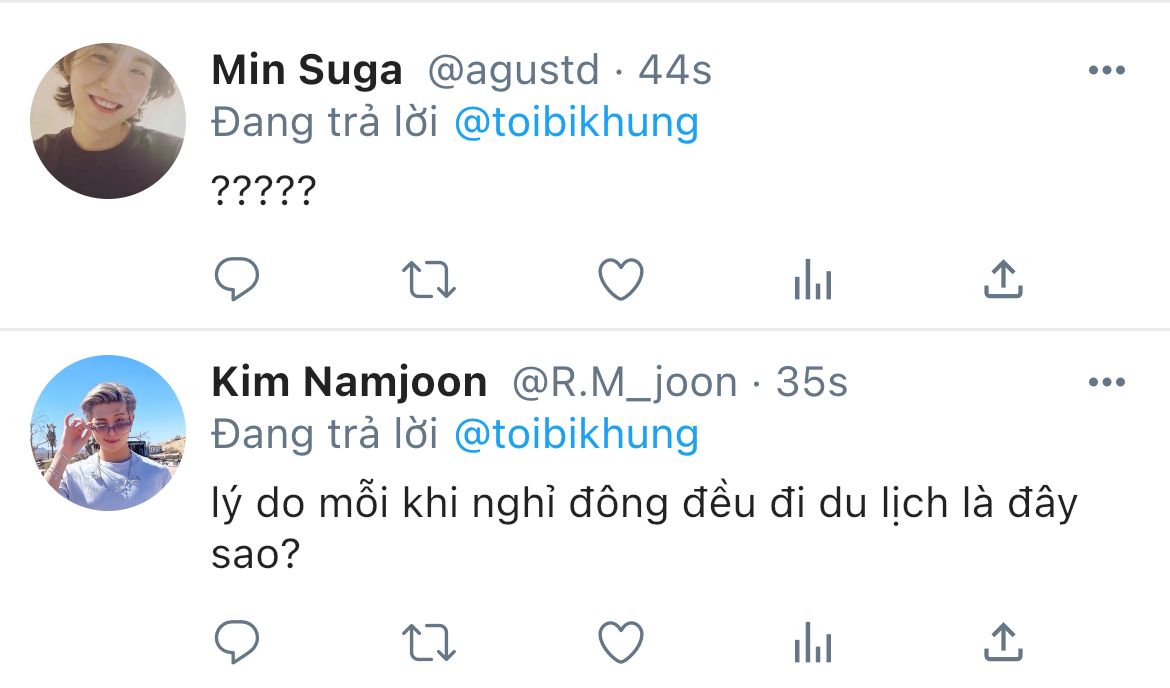Open the @R.M_joon handle
This screenshot has width=1170, height=688.
pos(624,383)
